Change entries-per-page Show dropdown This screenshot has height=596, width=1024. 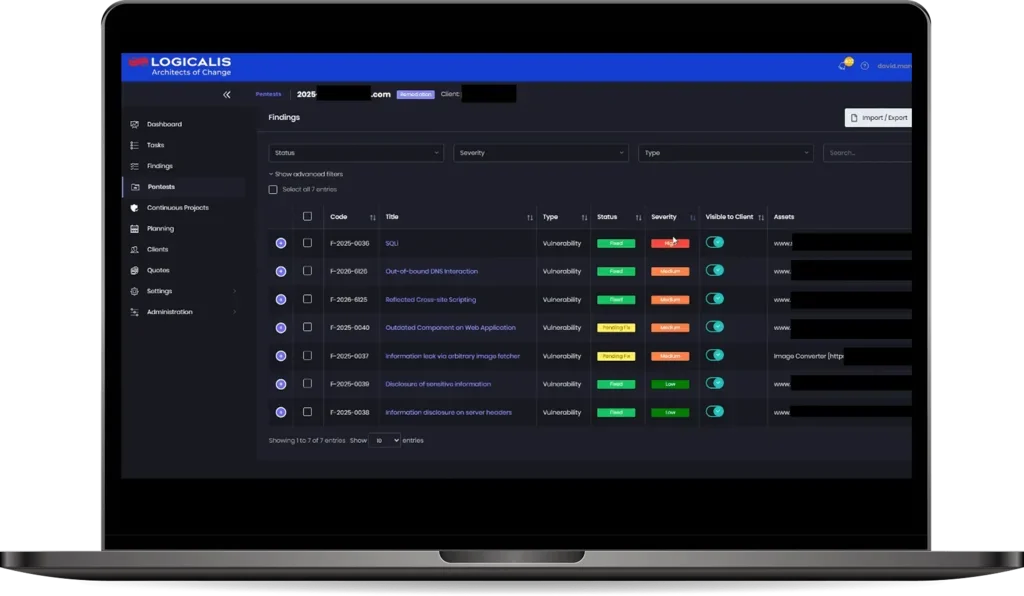[385, 441]
